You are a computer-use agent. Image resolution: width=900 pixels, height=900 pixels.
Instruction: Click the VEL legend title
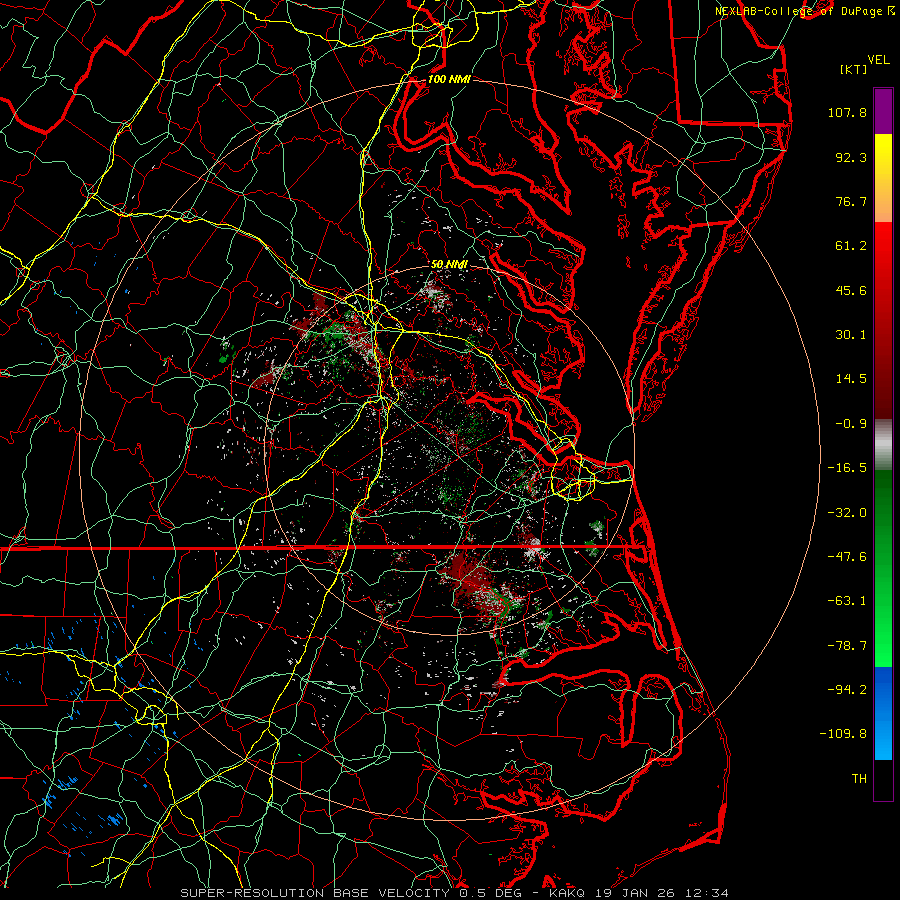tap(878, 60)
